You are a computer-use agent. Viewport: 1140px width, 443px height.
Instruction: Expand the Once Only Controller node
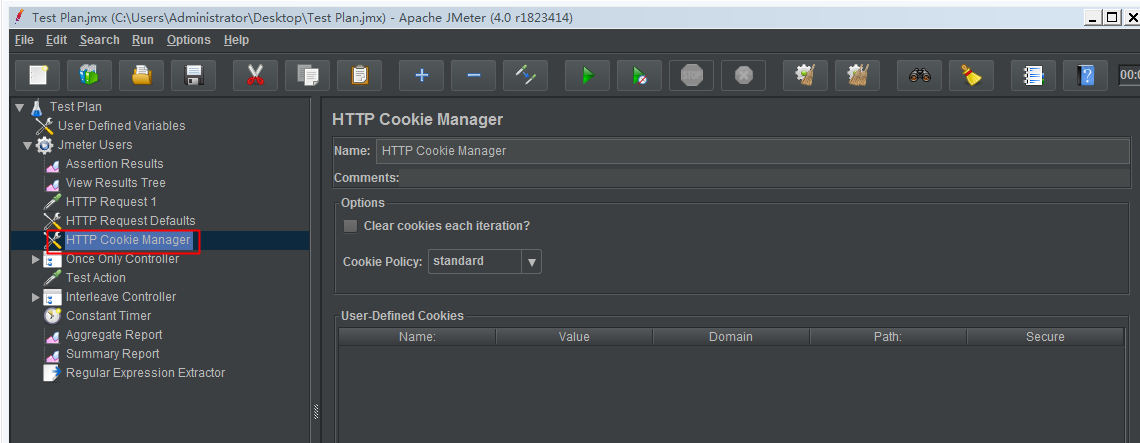click(x=36, y=259)
